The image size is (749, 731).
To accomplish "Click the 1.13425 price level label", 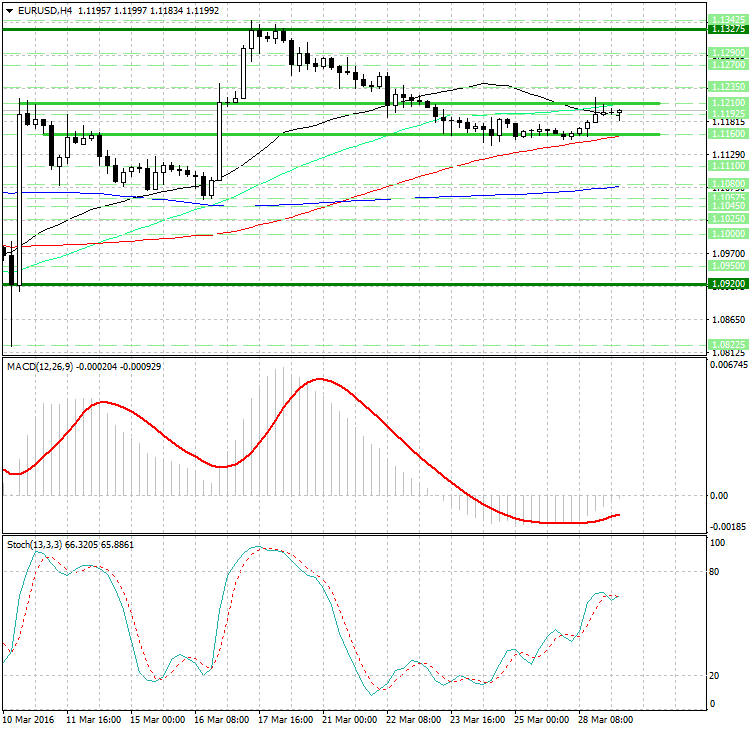I will pos(728,20).
